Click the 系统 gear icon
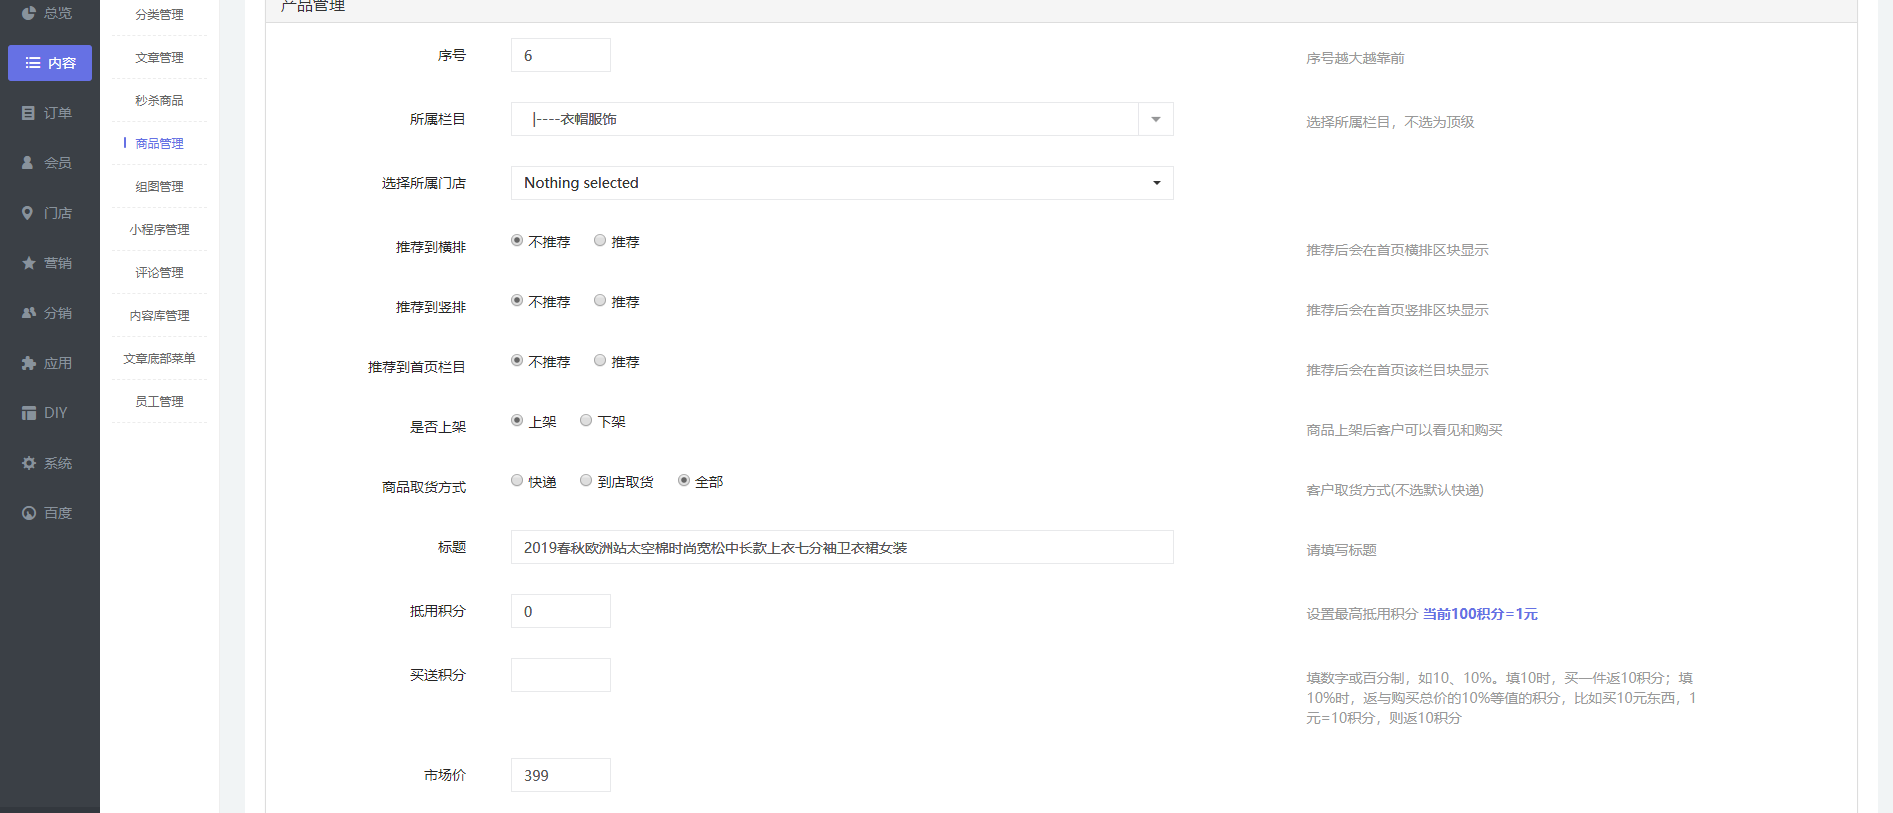The image size is (1893, 813). tap(29, 463)
